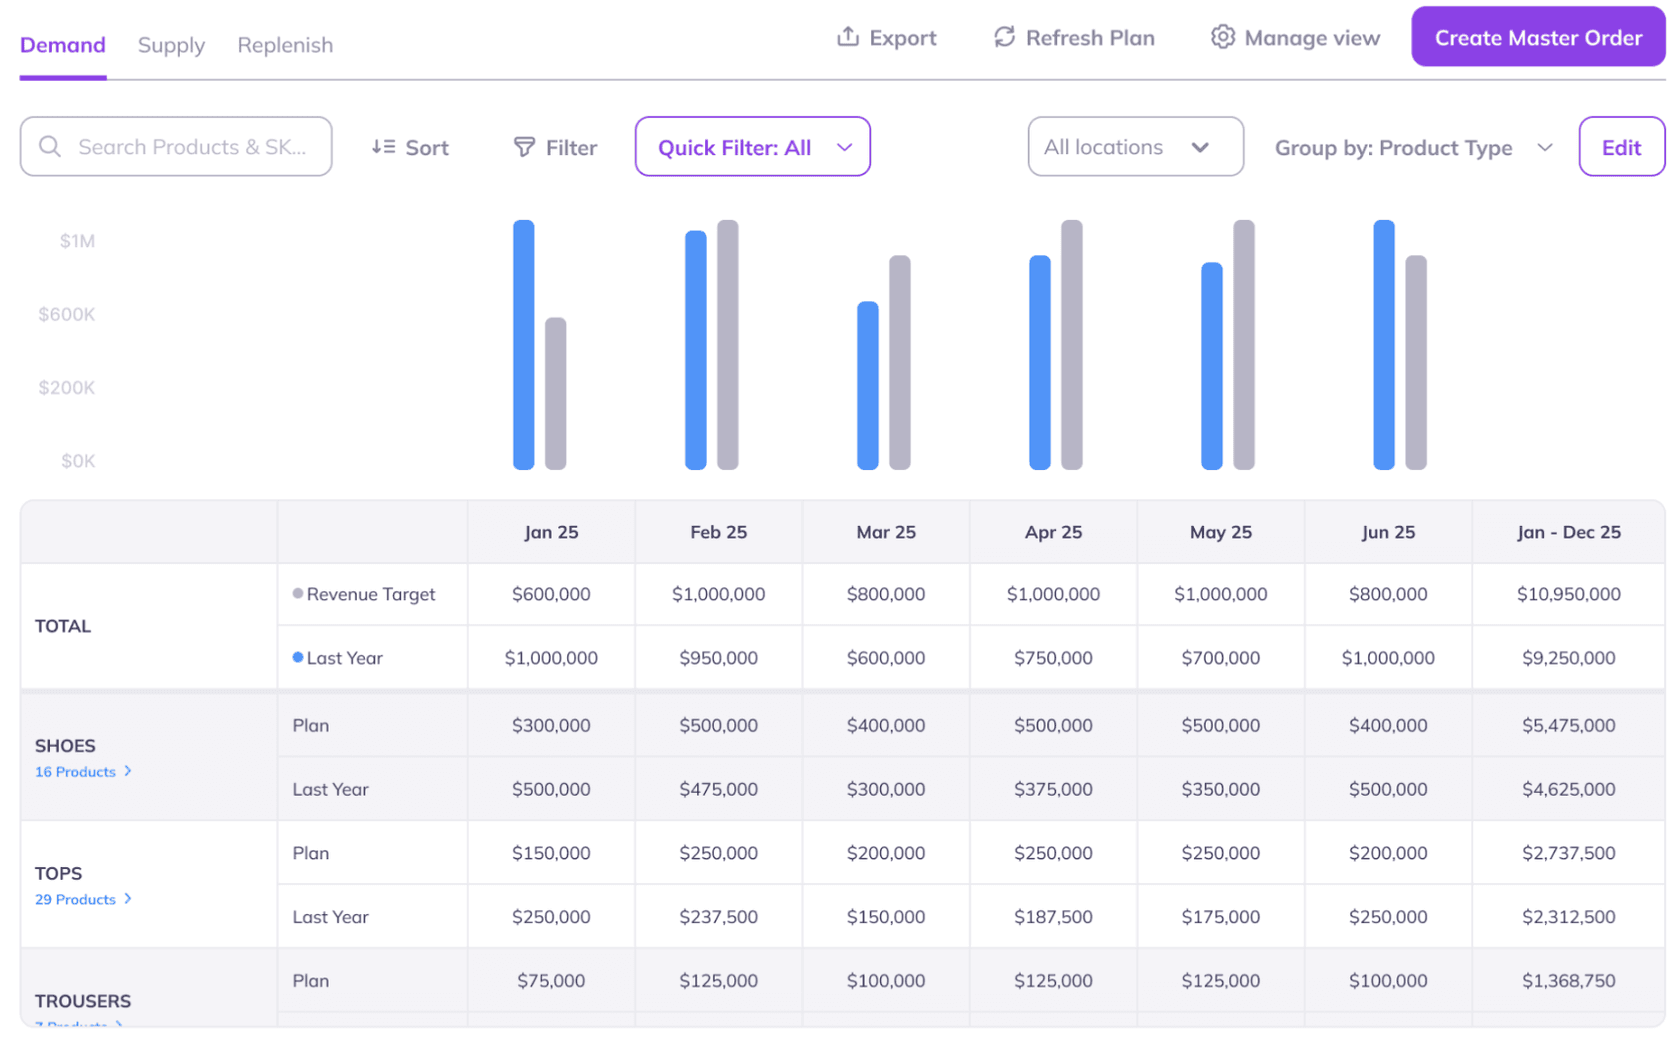1680x1040 pixels.
Task: Click the Manage view gear icon
Action: [x=1222, y=37]
